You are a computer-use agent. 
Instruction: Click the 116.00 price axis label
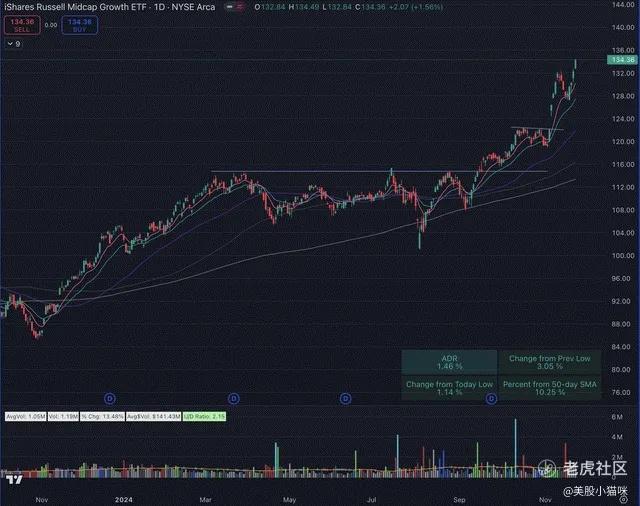[623, 164]
